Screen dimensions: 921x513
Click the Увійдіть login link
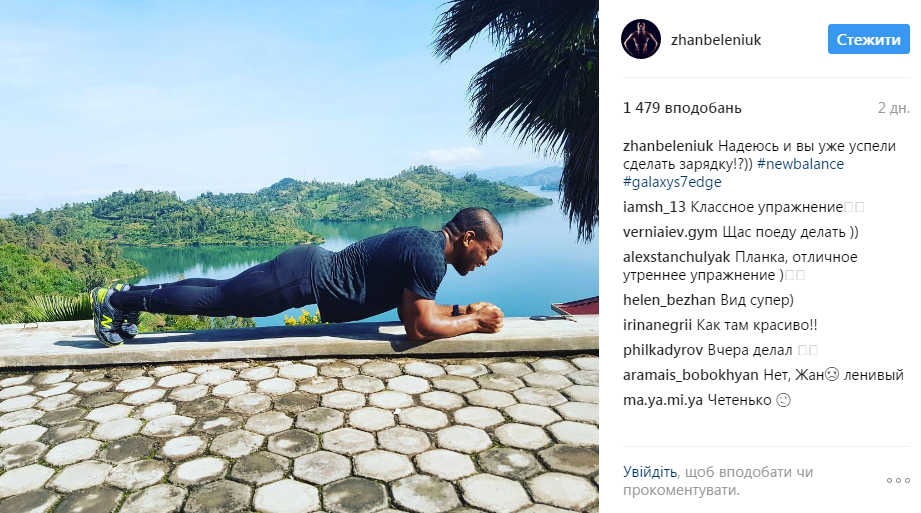tap(650, 472)
